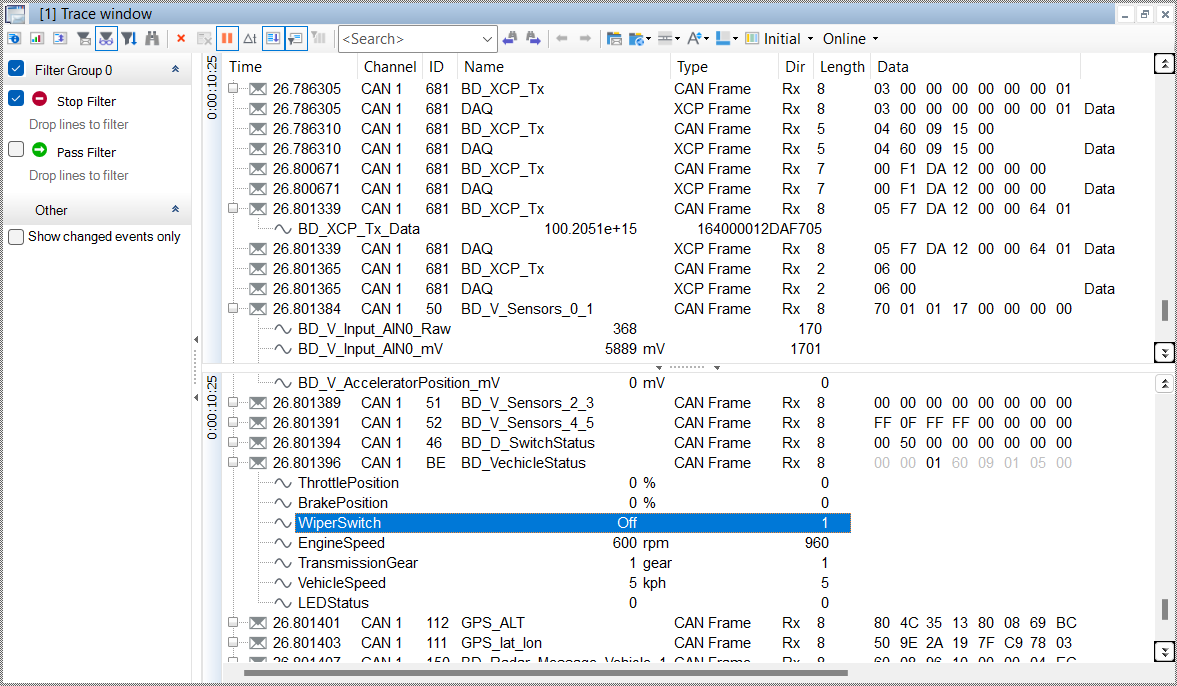Open the Search combo box arrow
This screenshot has width=1177, height=686.
click(489, 38)
